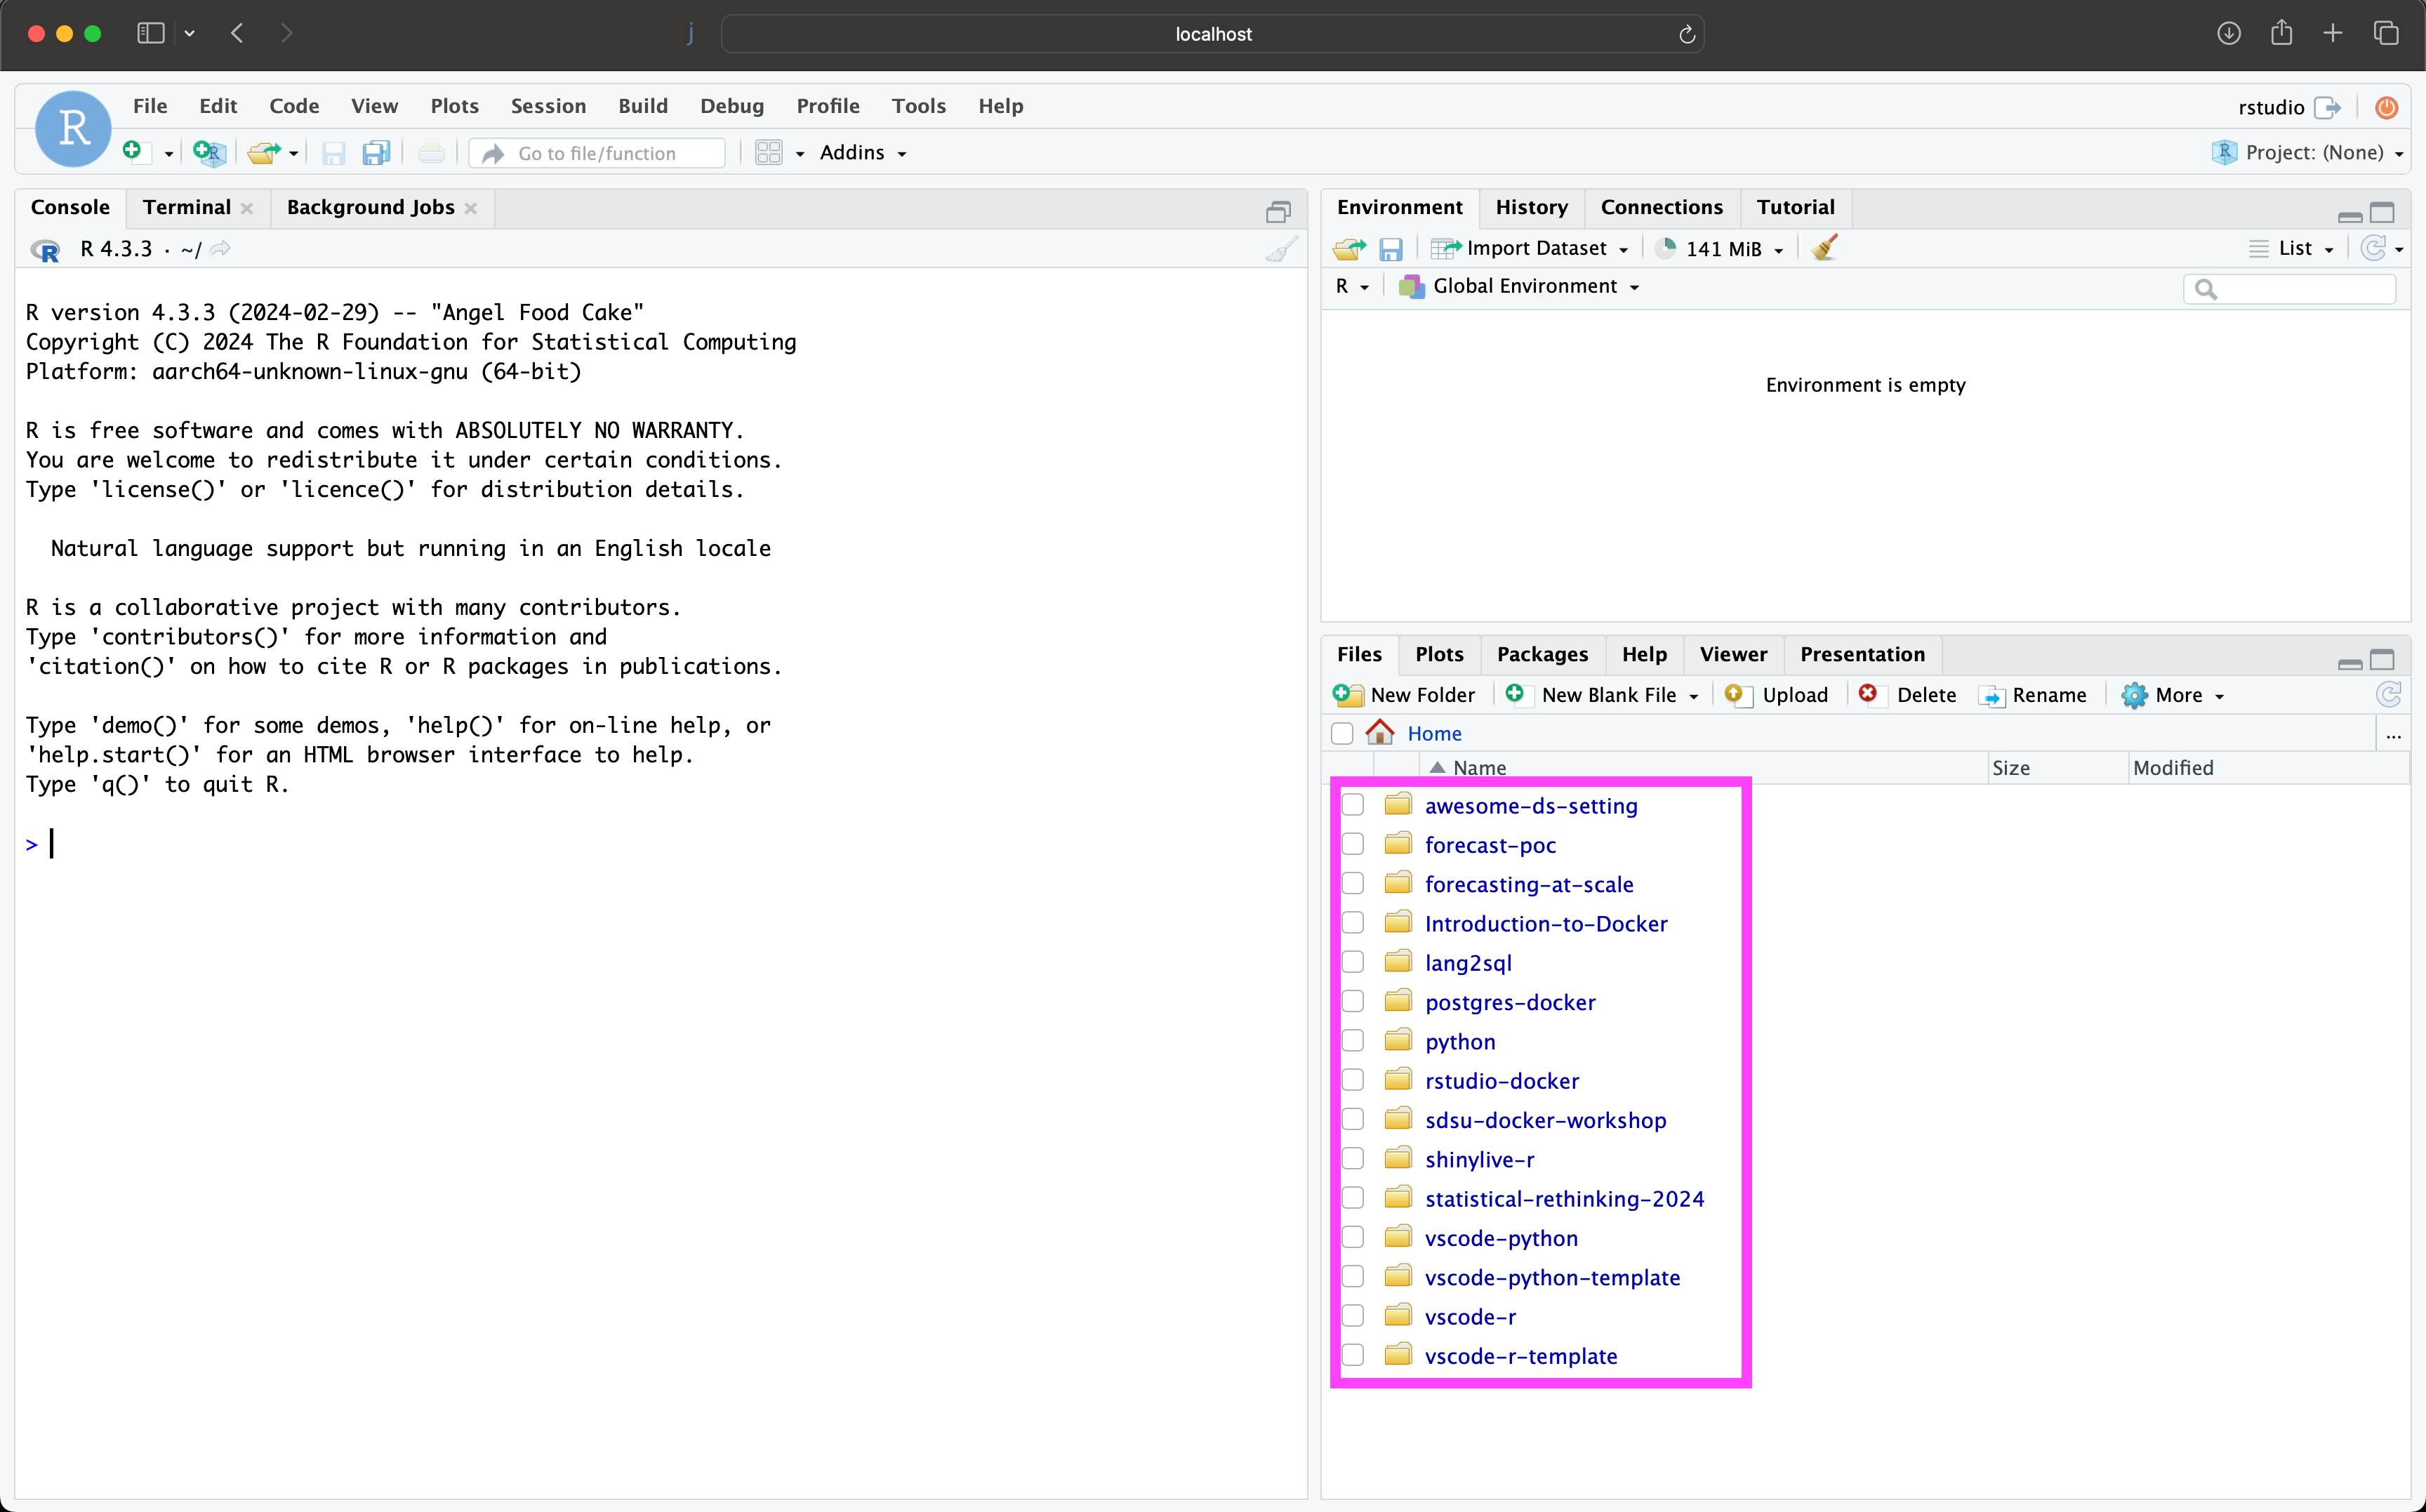Click the New Folder button
This screenshot has height=1512, width=2426.
[1404, 695]
